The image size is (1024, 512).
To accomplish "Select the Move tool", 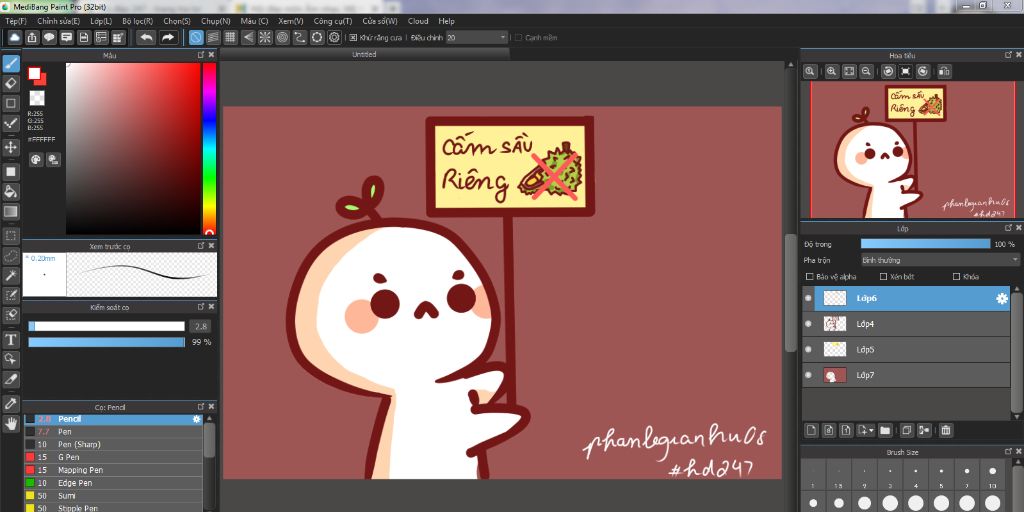I will [11, 147].
